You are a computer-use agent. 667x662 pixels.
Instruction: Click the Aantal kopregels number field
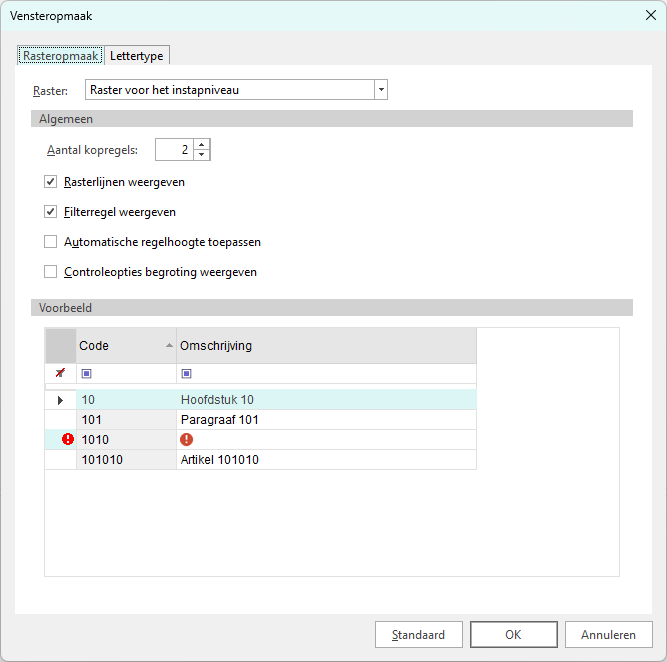point(174,150)
